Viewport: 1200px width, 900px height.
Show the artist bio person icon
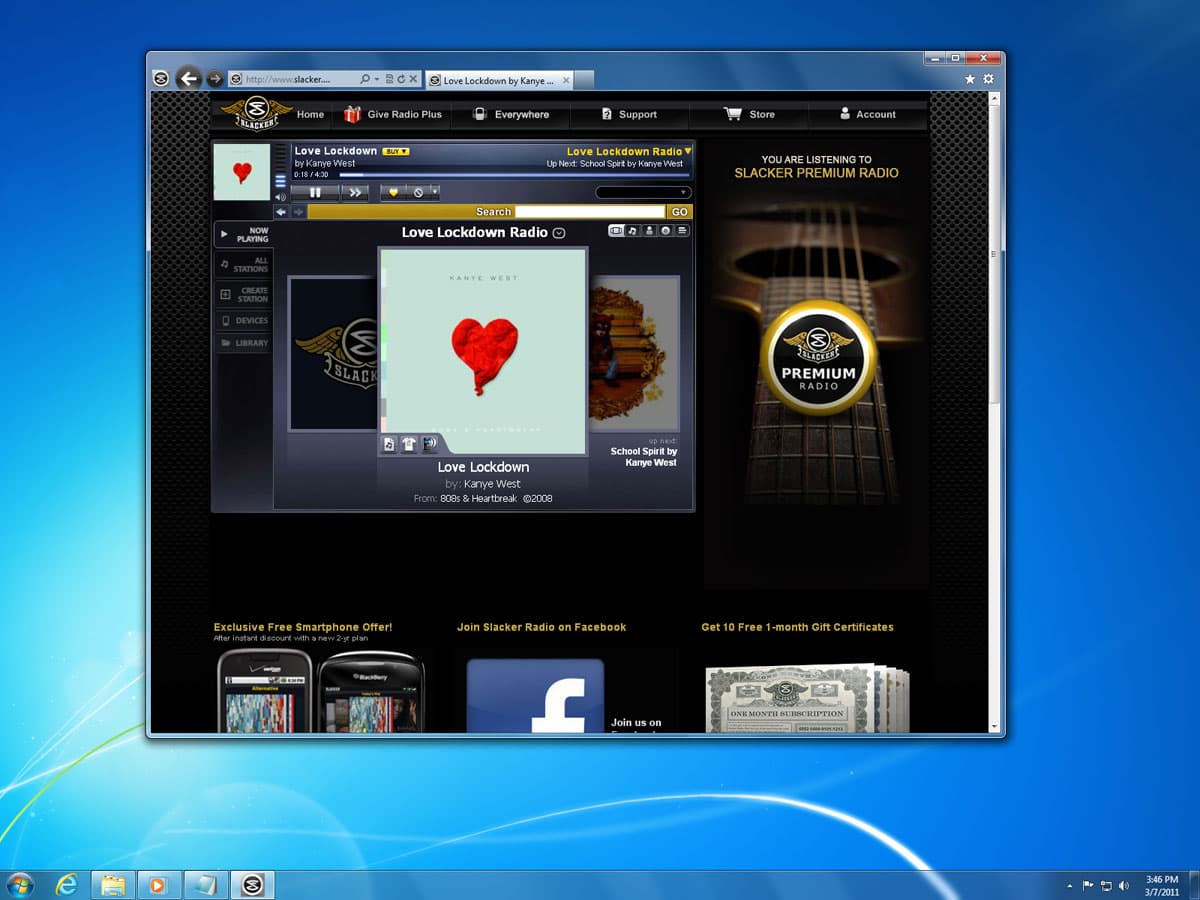click(x=649, y=231)
